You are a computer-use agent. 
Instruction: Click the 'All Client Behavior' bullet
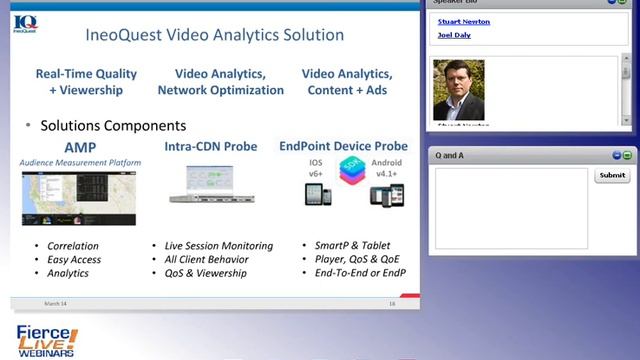coord(207,259)
